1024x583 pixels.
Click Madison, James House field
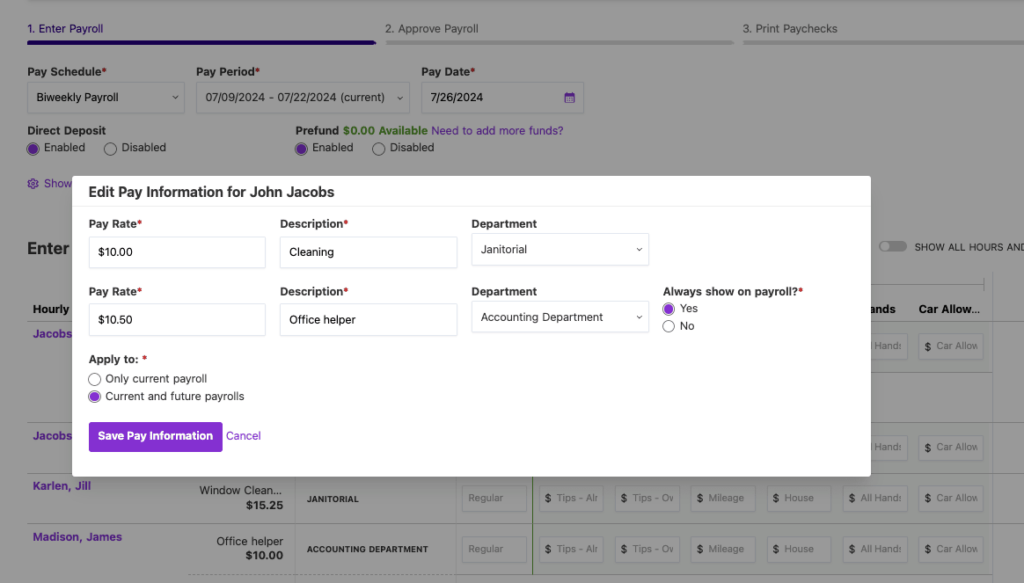(799, 549)
